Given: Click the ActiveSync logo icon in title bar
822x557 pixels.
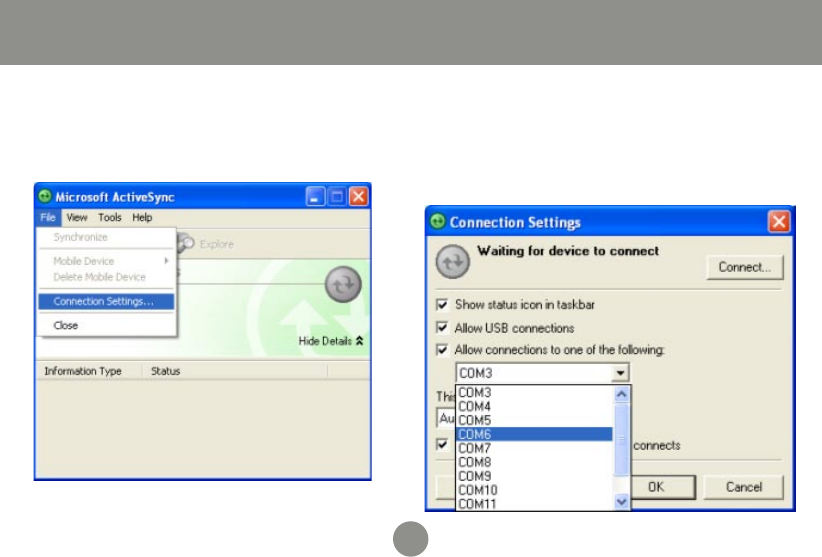Looking at the screenshot, I should [x=45, y=196].
